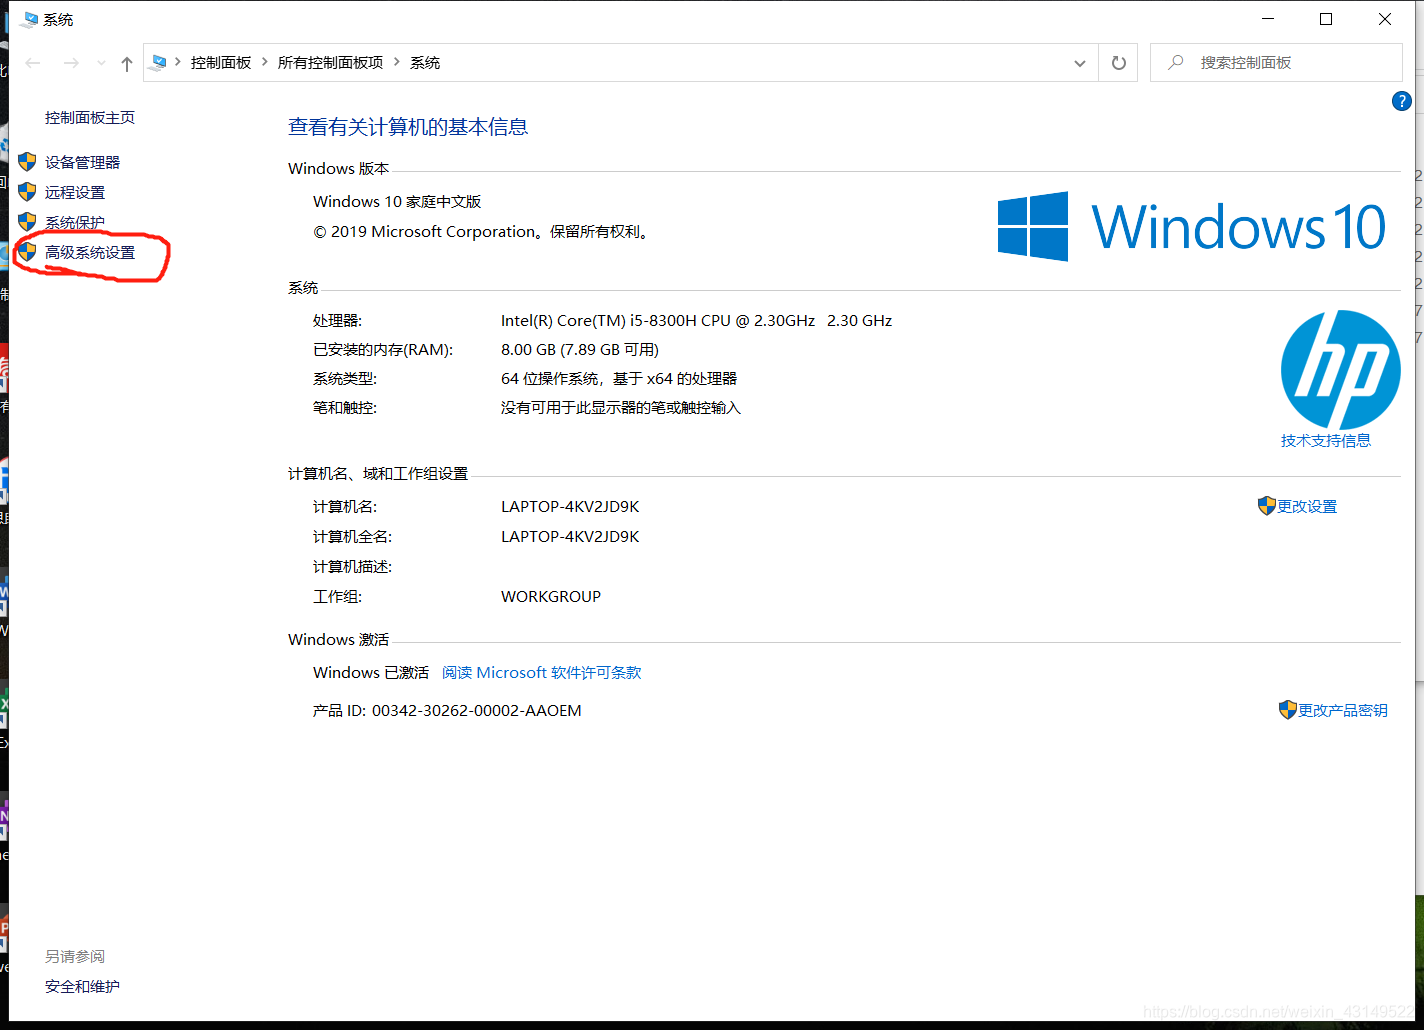Open 高级系统设置 from the sidebar

point(90,252)
